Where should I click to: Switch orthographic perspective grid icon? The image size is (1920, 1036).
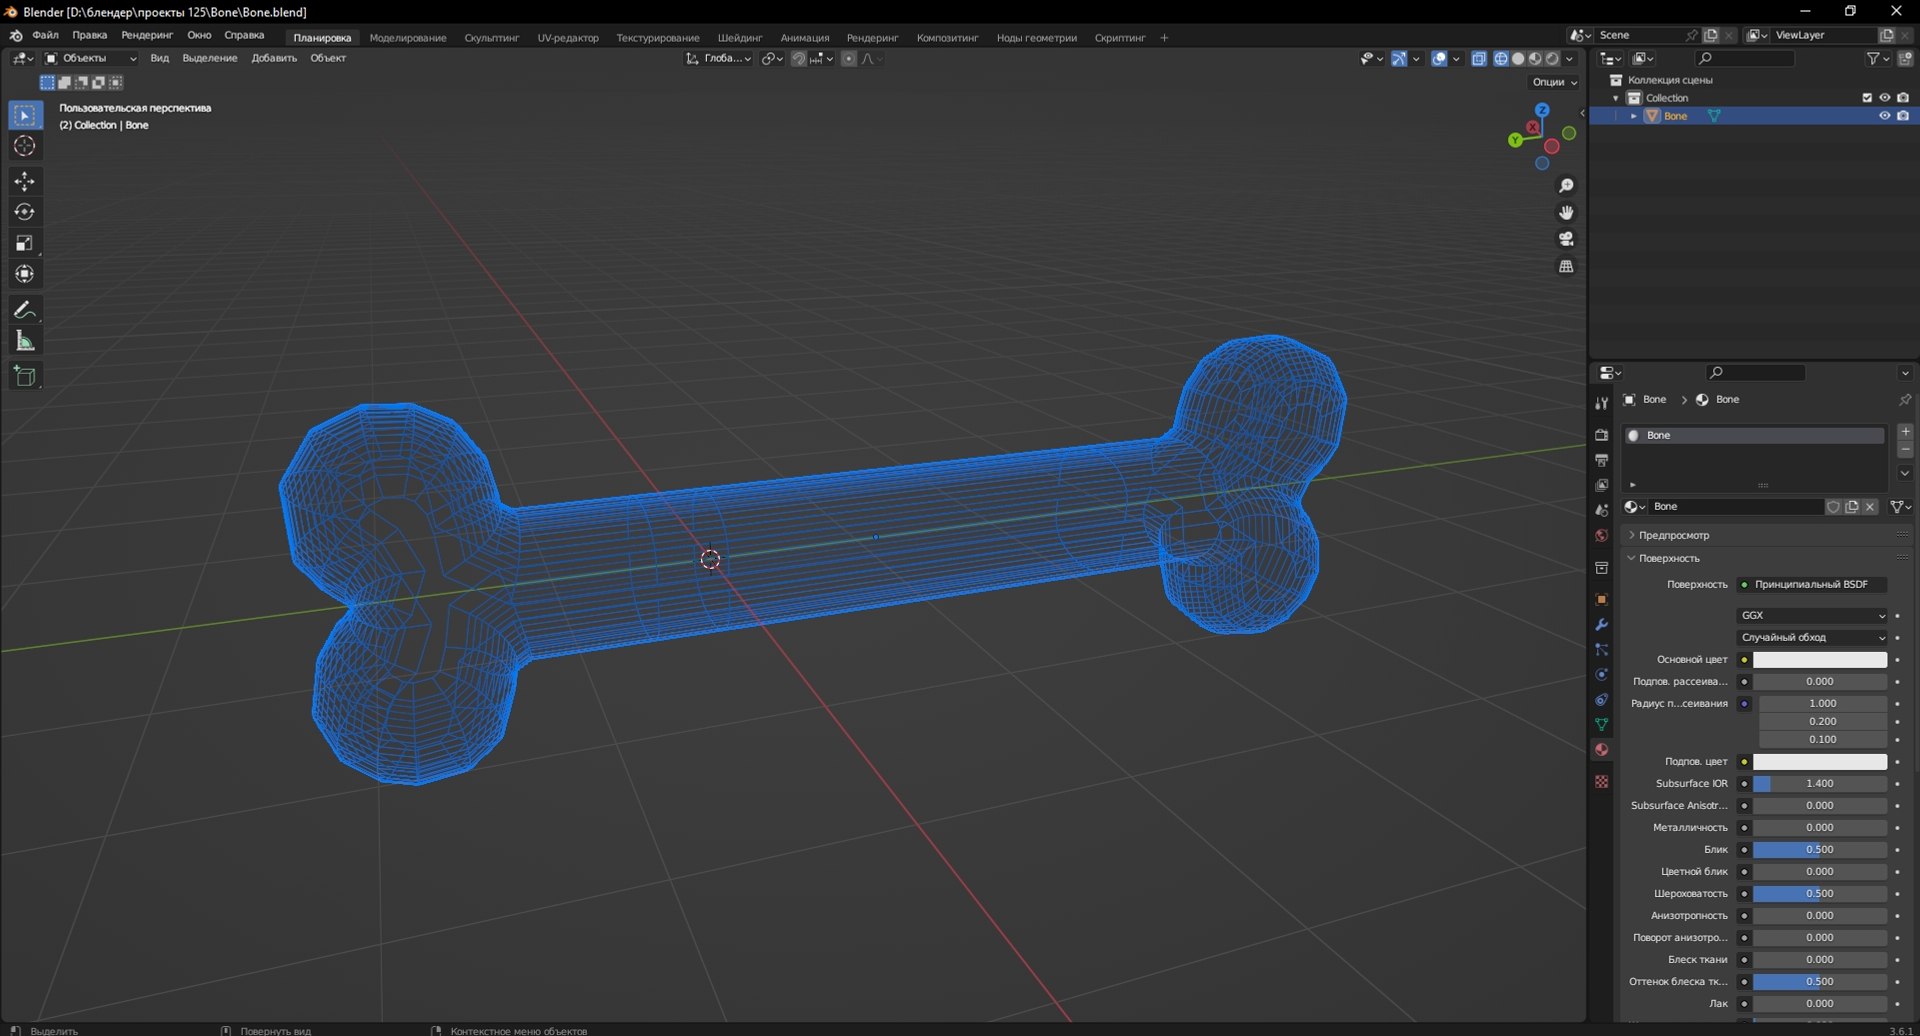coord(1566,266)
